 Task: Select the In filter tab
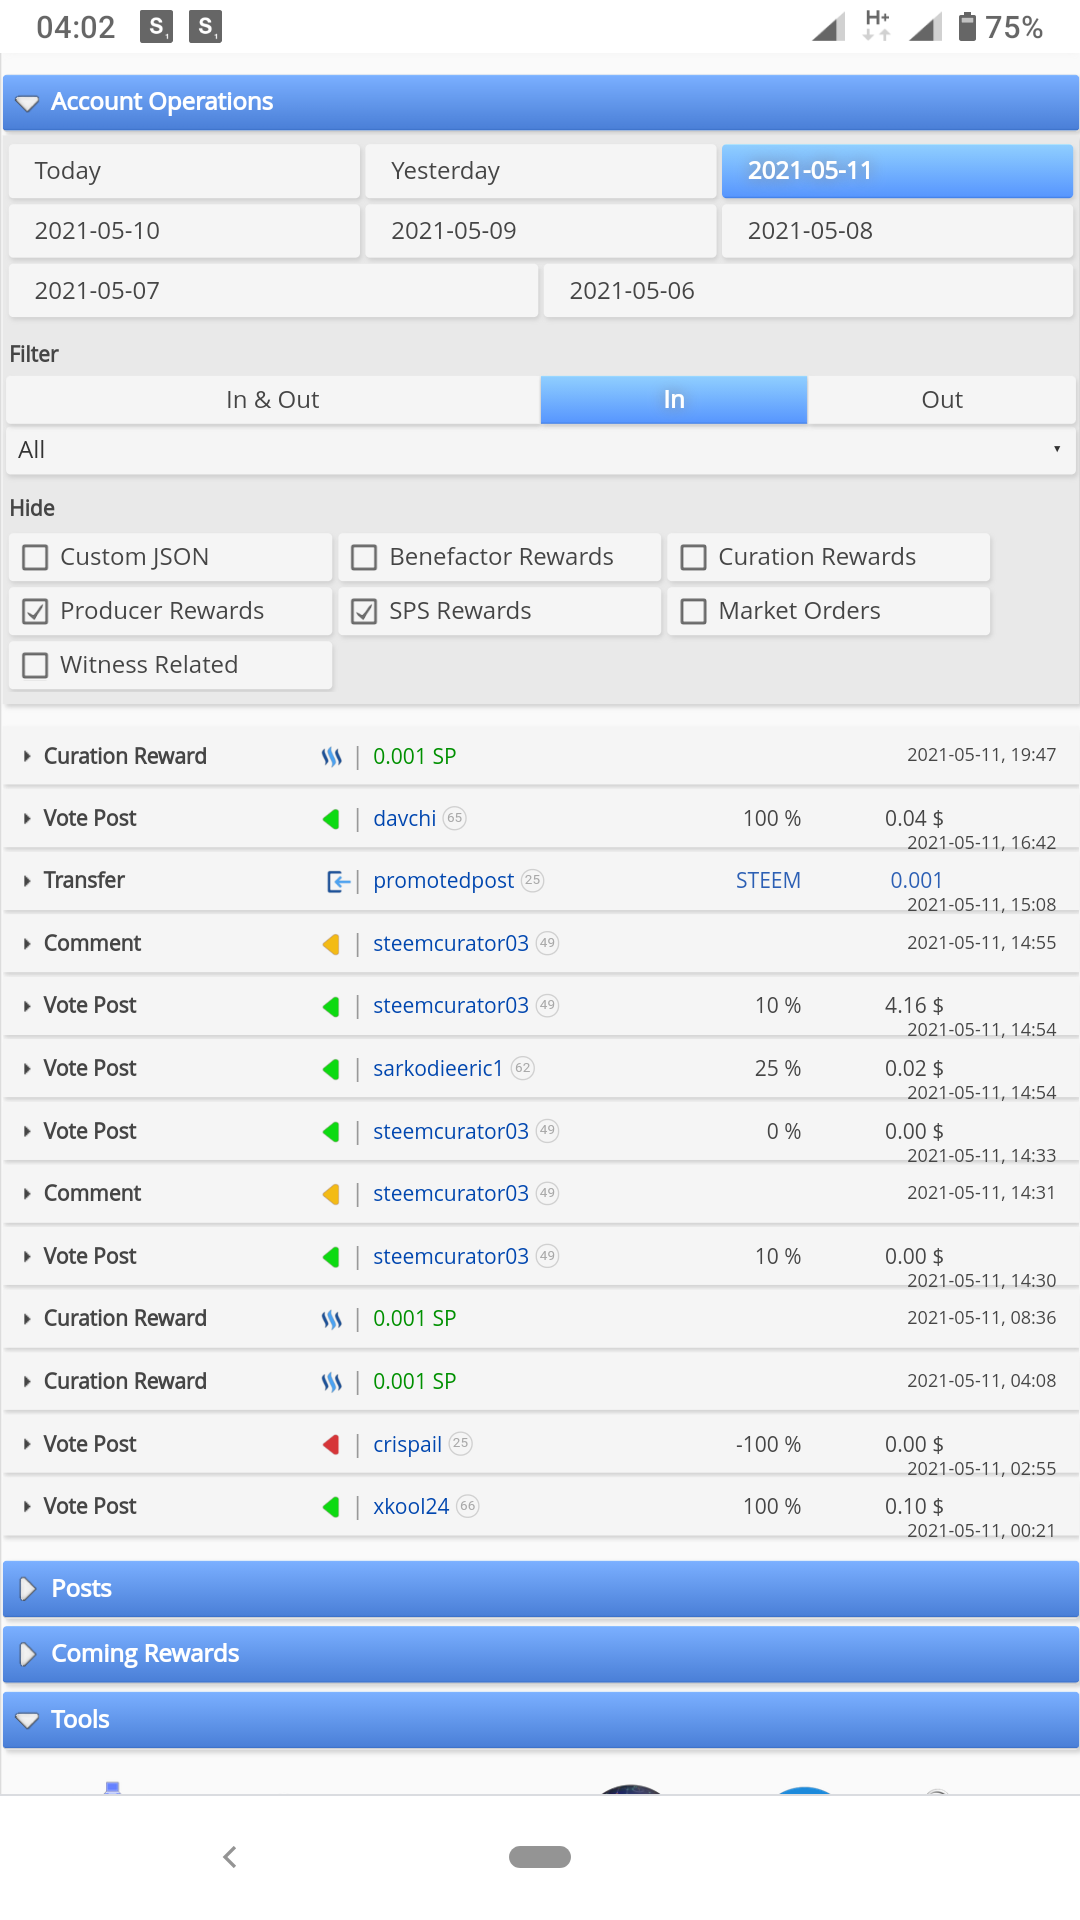pos(674,400)
